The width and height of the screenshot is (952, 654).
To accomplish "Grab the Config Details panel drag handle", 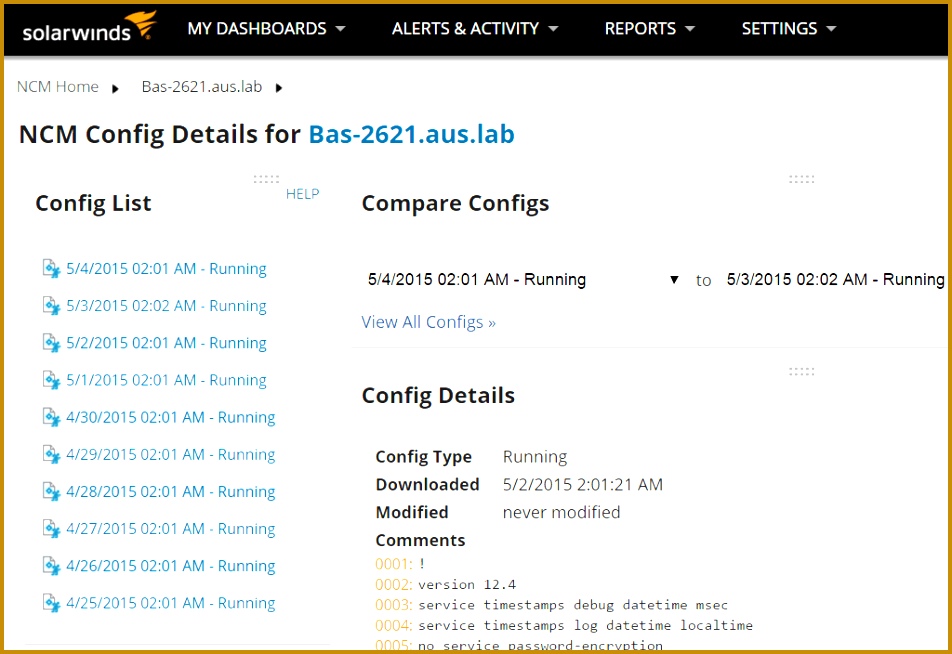I will click(x=801, y=370).
